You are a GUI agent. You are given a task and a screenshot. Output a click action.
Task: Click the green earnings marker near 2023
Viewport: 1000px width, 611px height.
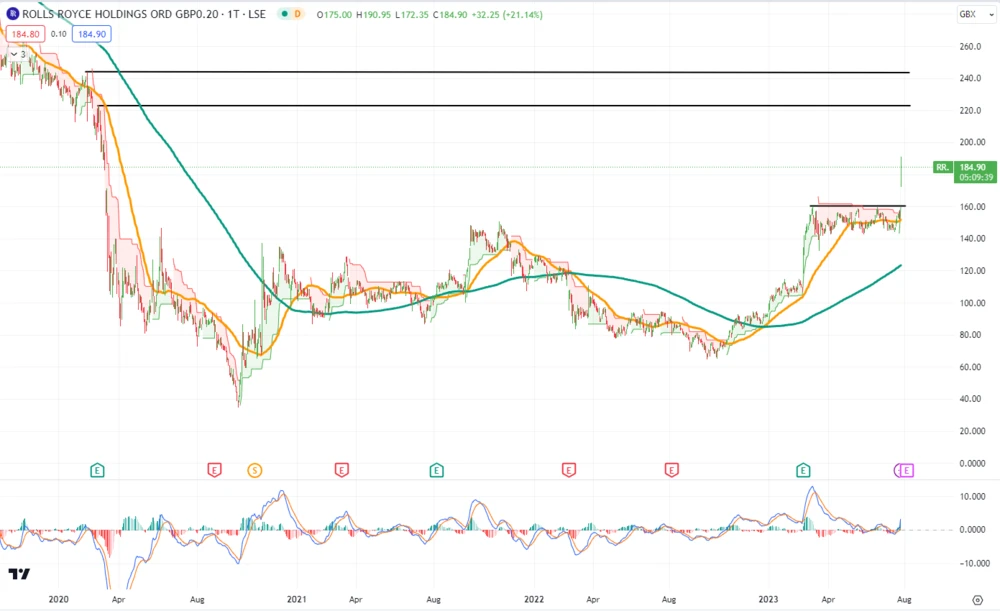(802, 469)
